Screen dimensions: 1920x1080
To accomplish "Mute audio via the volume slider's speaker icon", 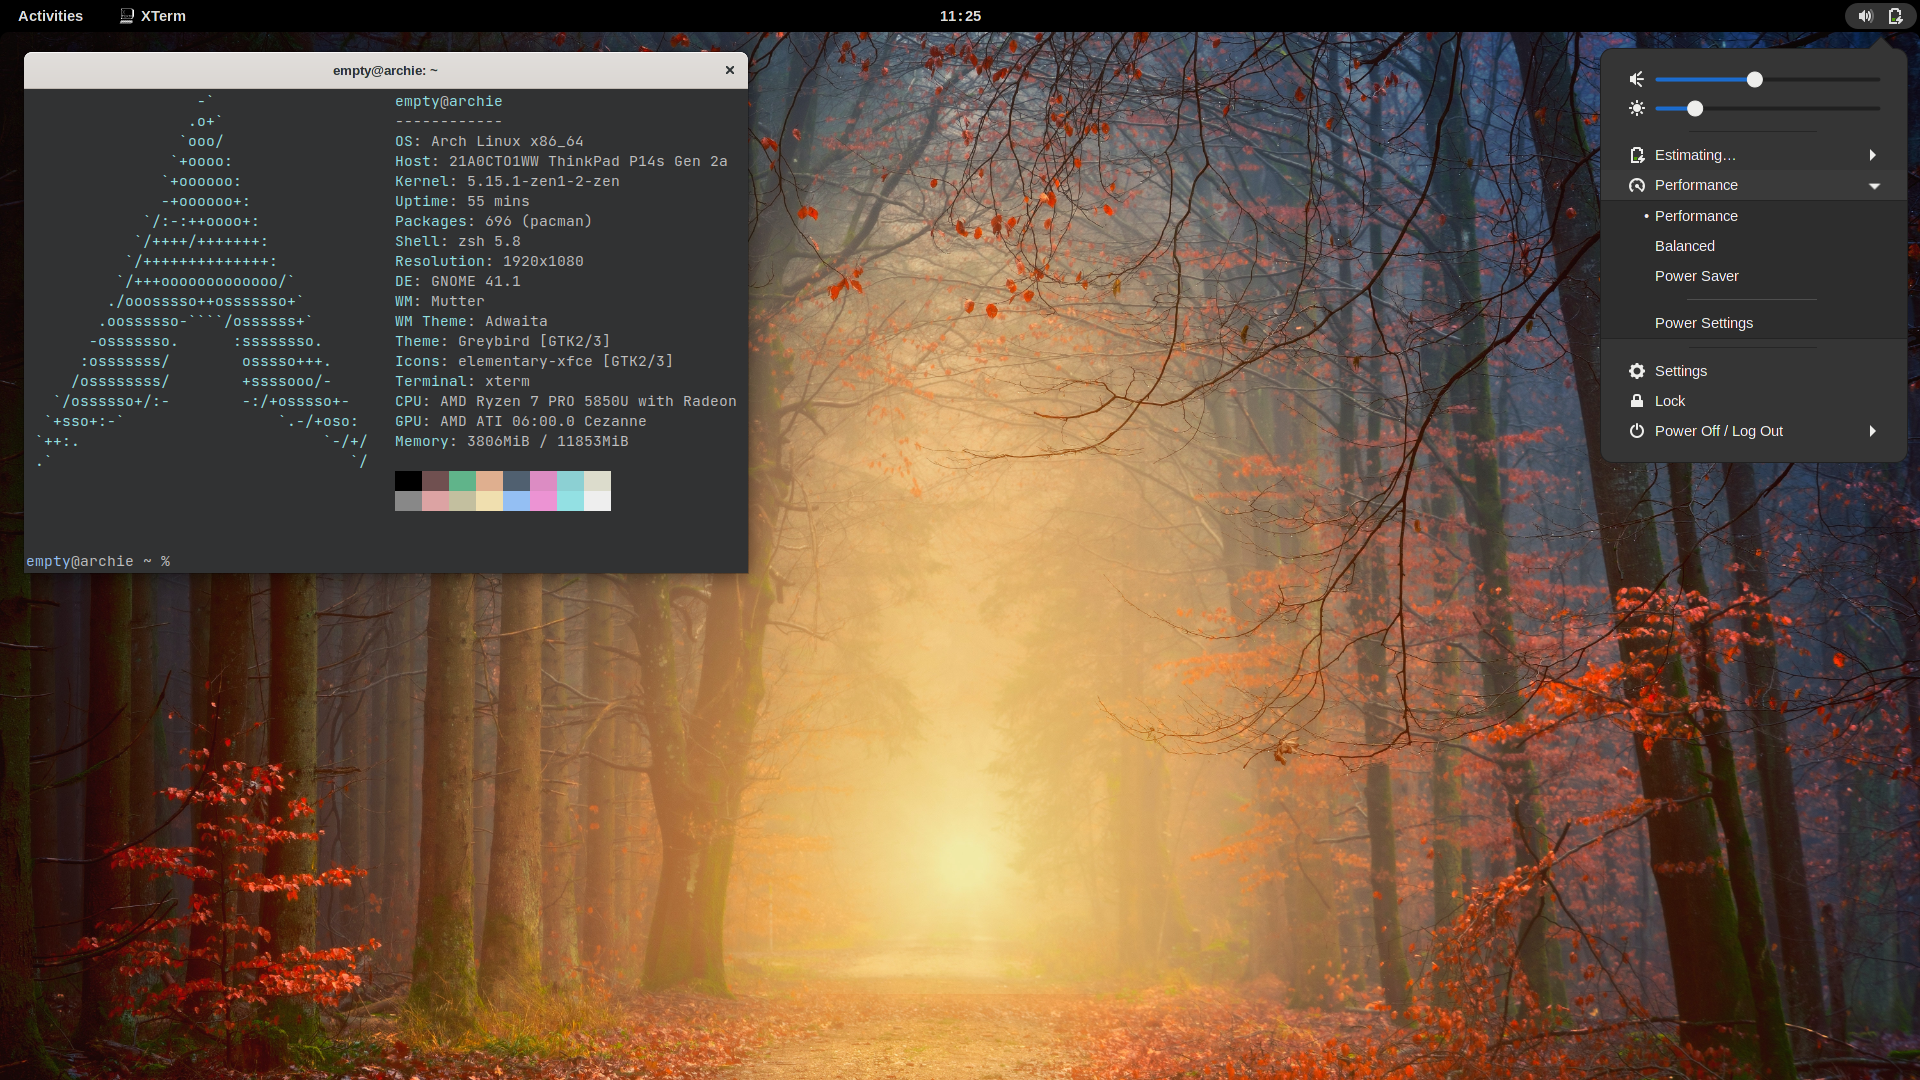I will click(1637, 79).
